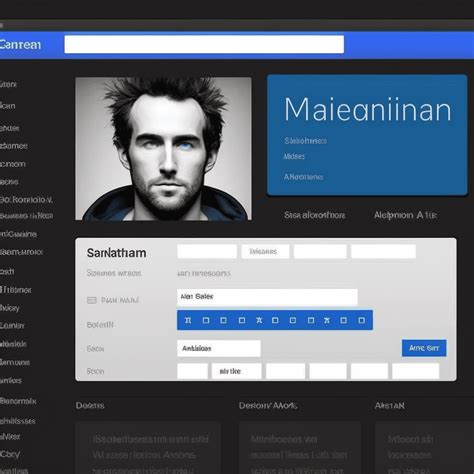The image size is (474, 474).
Task: Focus the first empty field beside SarNatham
Action: (207, 251)
